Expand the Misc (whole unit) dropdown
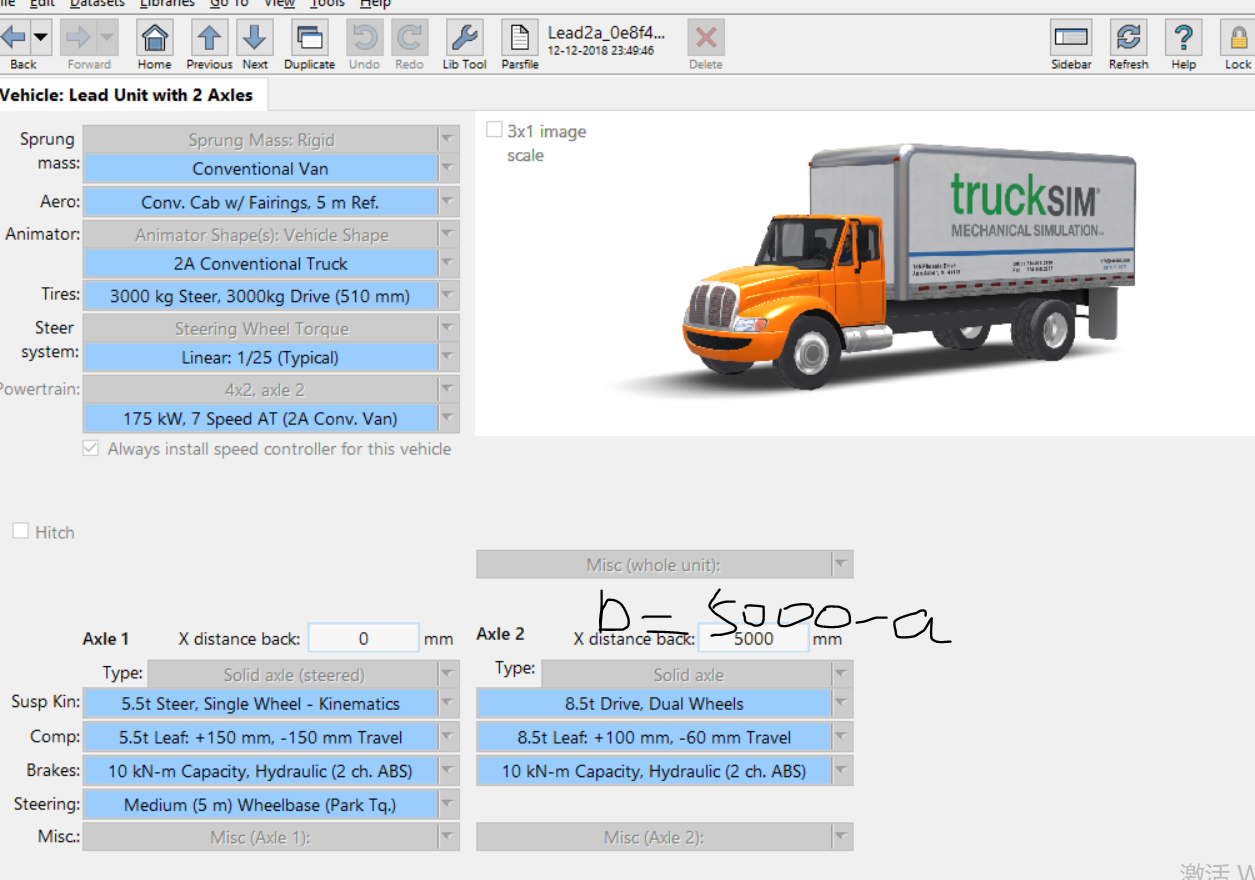Screen dimensions: 1255x880 841,563
